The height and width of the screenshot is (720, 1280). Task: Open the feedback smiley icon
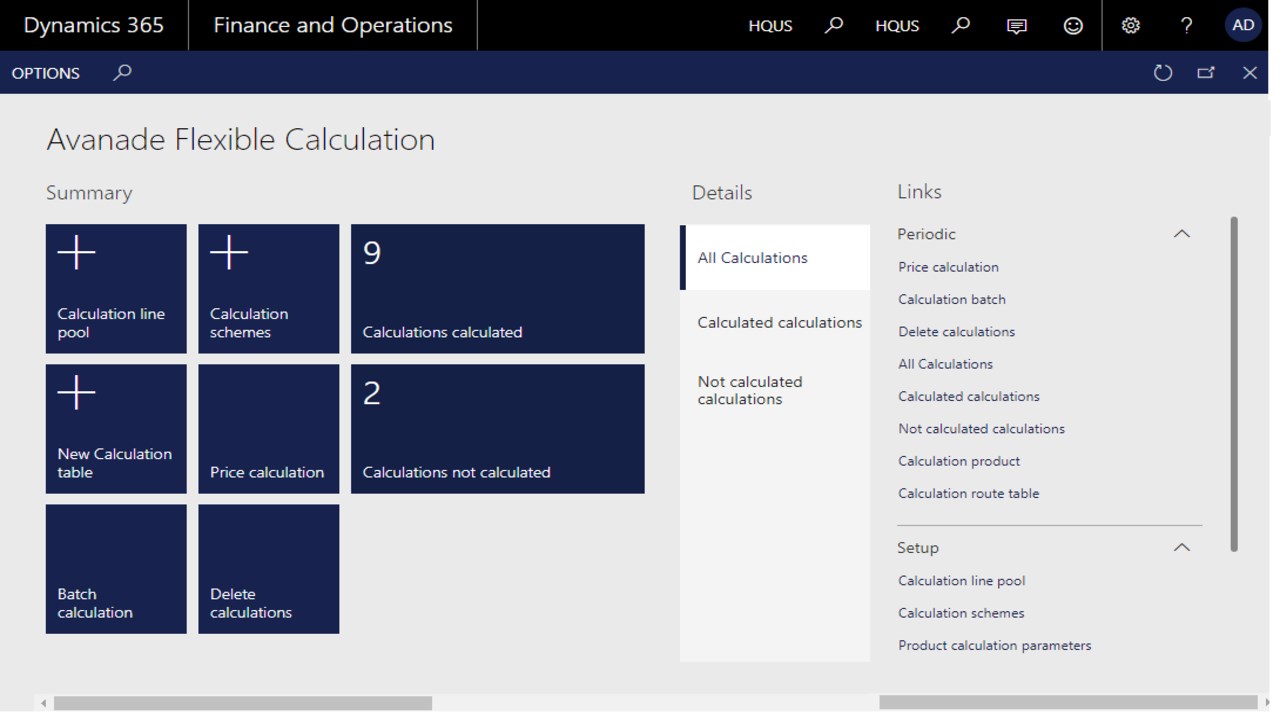[x=1073, y=26]
